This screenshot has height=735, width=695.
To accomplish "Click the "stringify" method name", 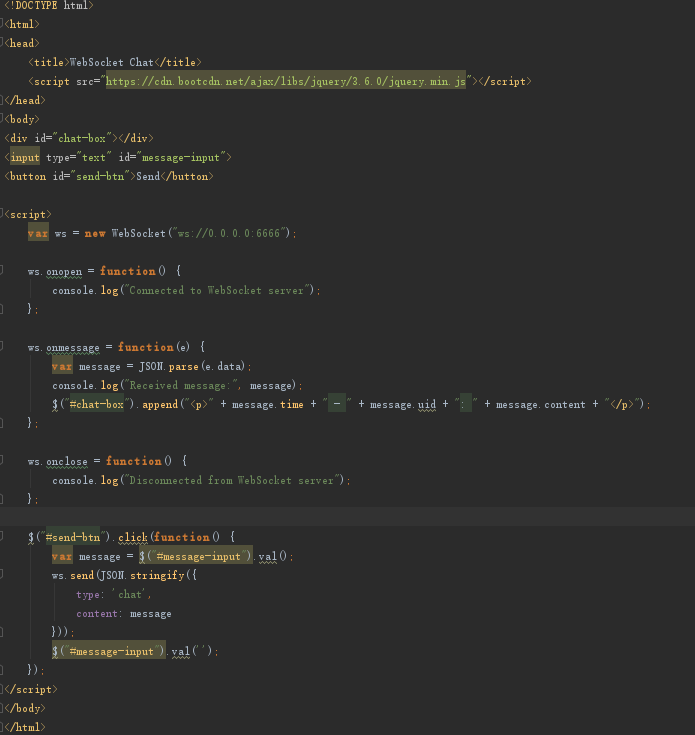I will coord(157,576).
